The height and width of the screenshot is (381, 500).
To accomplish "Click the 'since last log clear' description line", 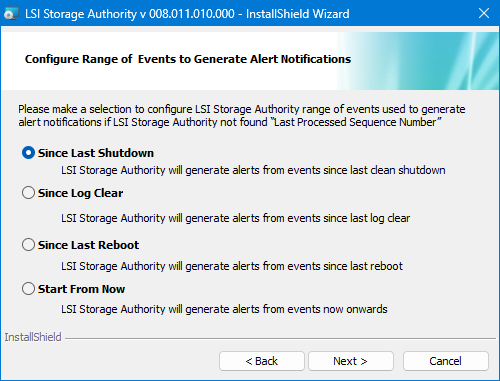I will 235,218.
